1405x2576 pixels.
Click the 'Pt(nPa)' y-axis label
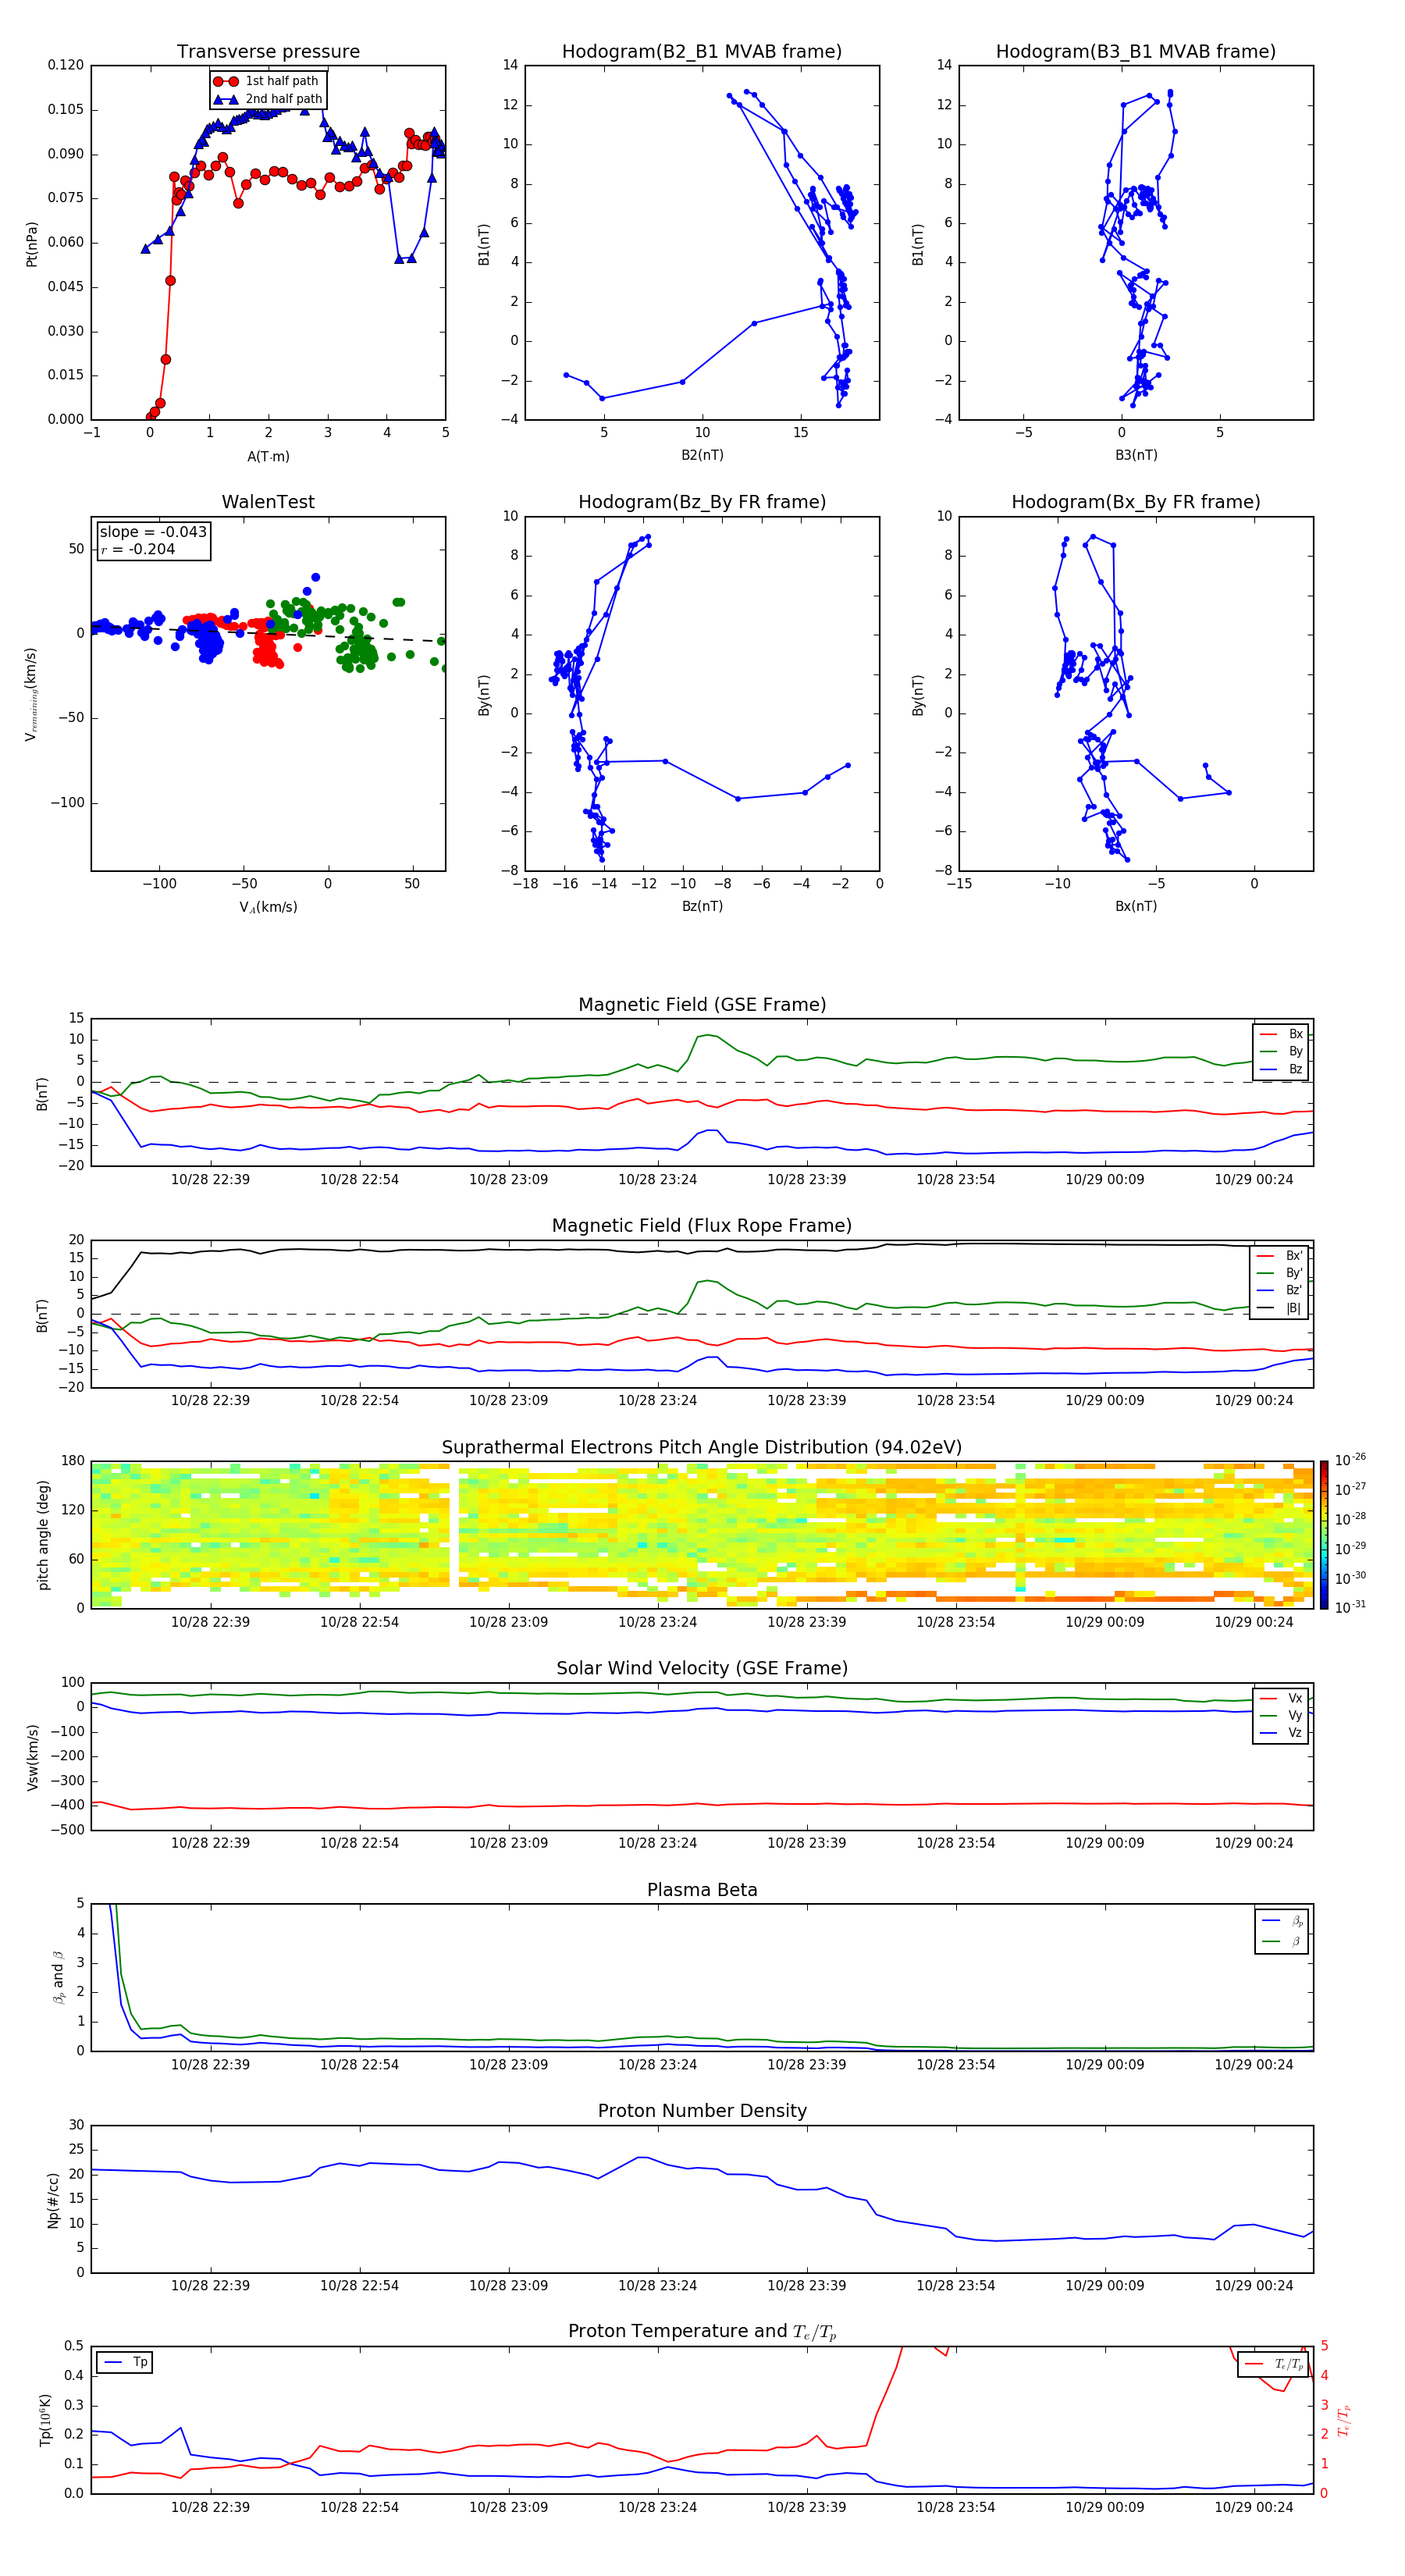tap(32, 244)
